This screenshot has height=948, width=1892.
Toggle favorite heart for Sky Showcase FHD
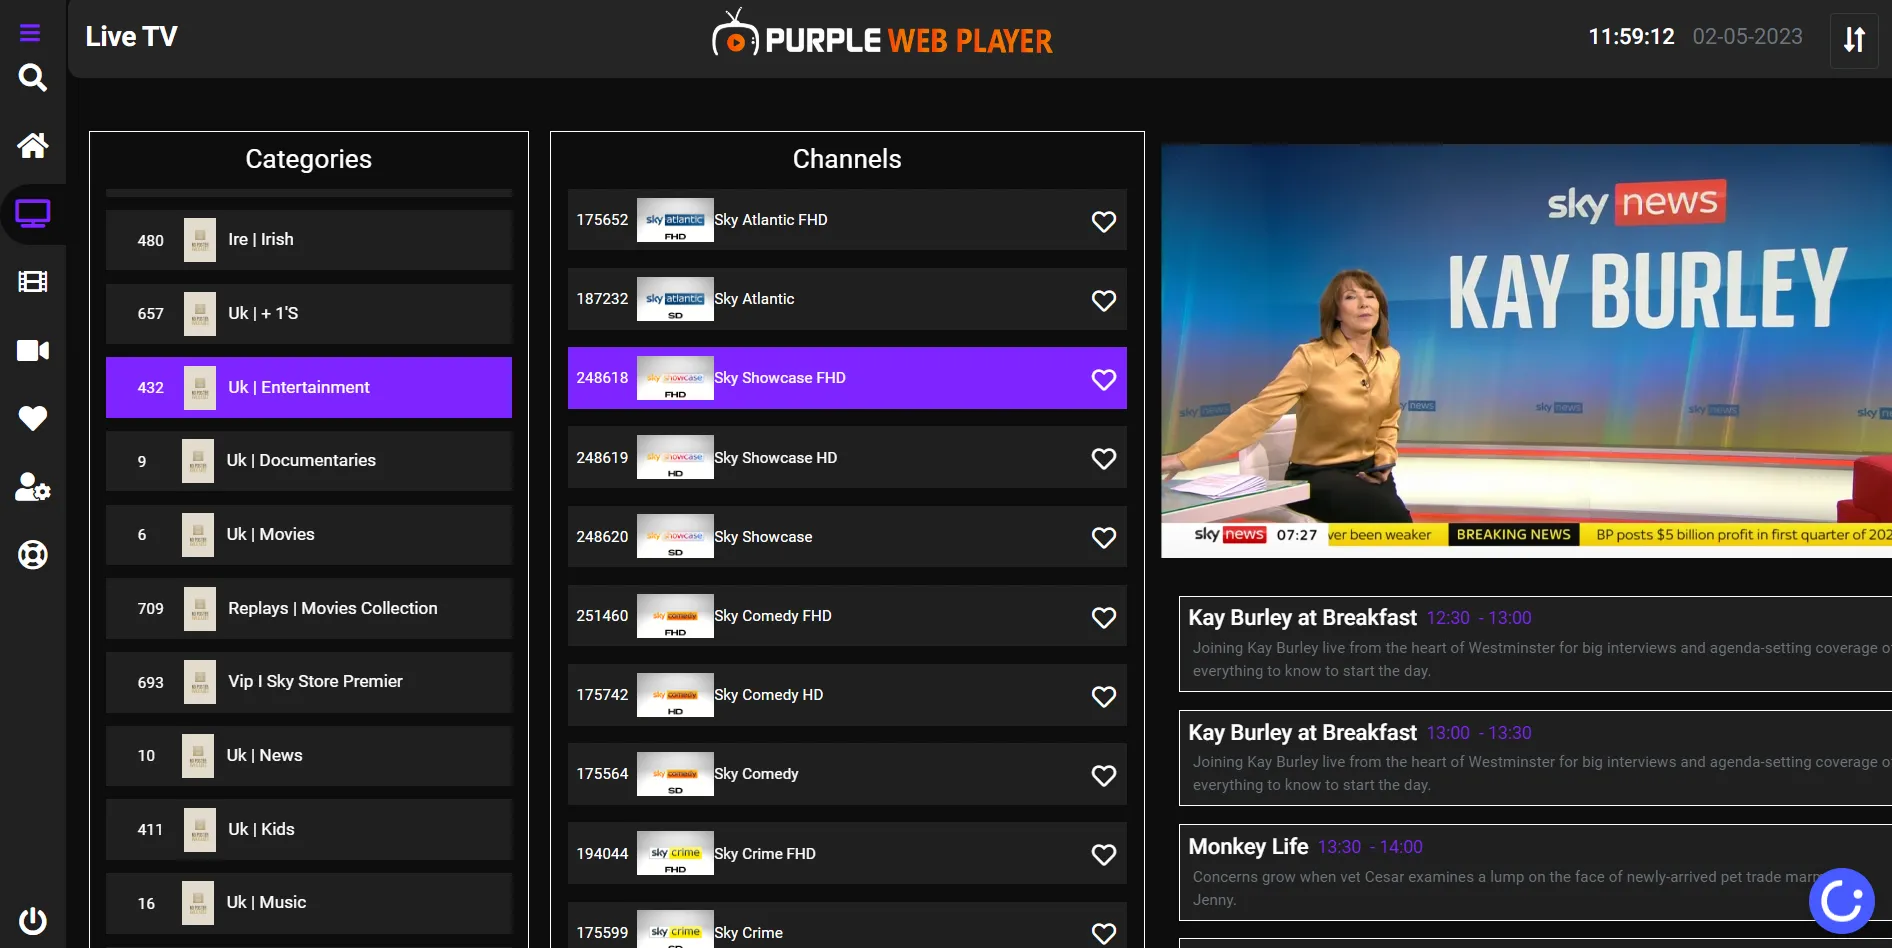tap(1104, 379)
